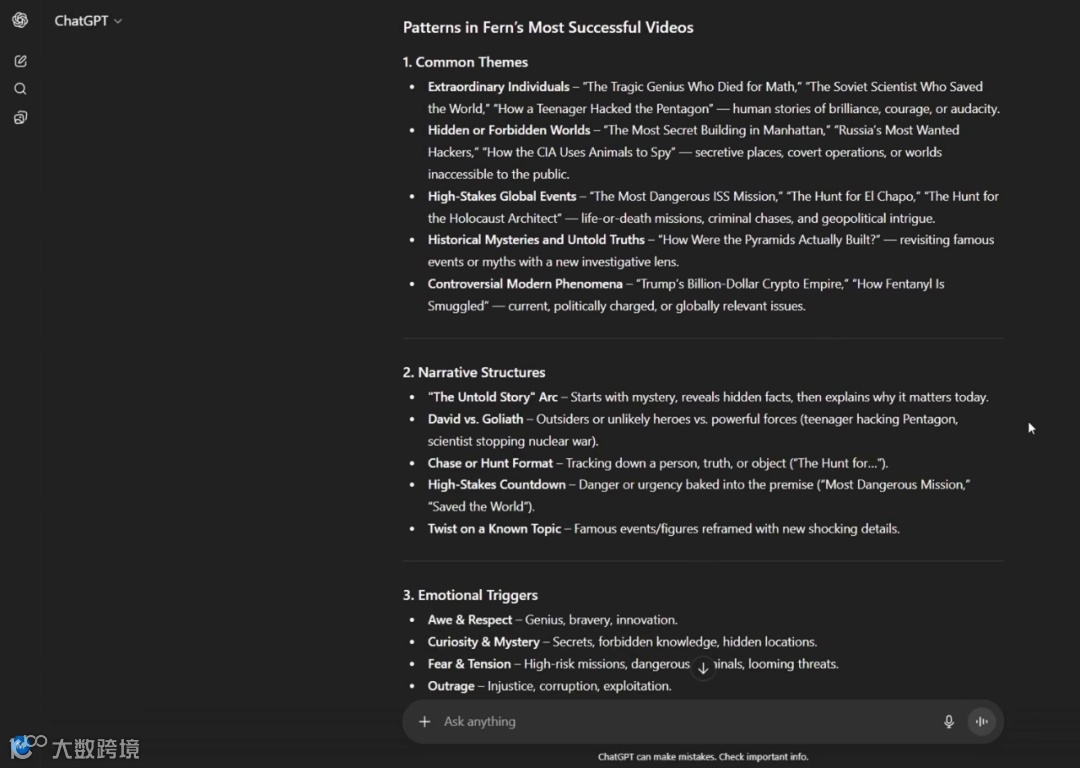1080x768 pixels.
Task: Click the quoted title 'The Hunt for El Chapo'
Action: point(853,196)
